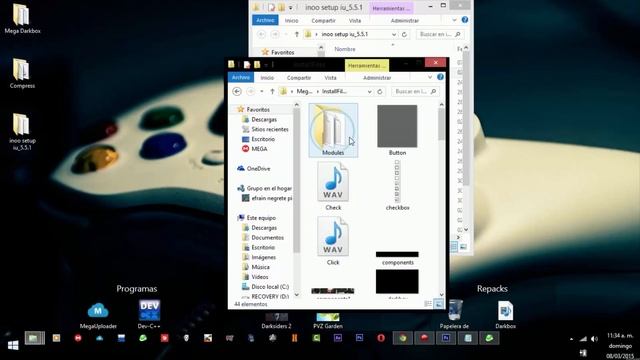Open MEGA in sidebar favorites
Viewport: 640px width, 360px height.
pos(259,149)
